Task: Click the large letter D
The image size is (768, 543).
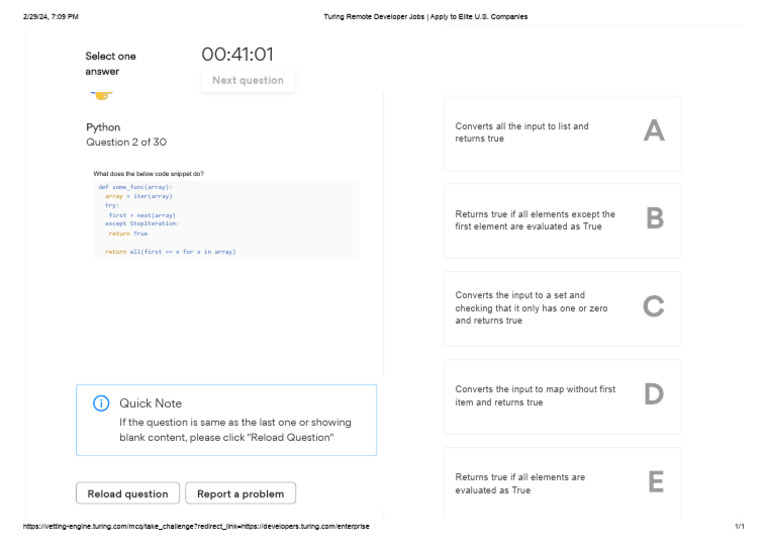Action: (x=654, y=395)
